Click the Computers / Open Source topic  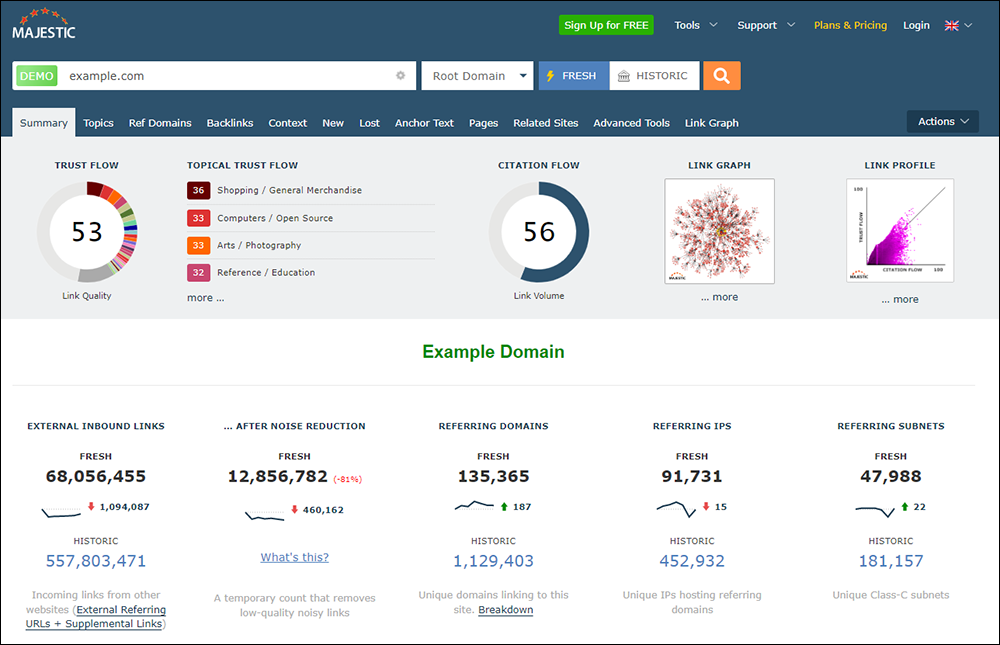tap(275, 218)
